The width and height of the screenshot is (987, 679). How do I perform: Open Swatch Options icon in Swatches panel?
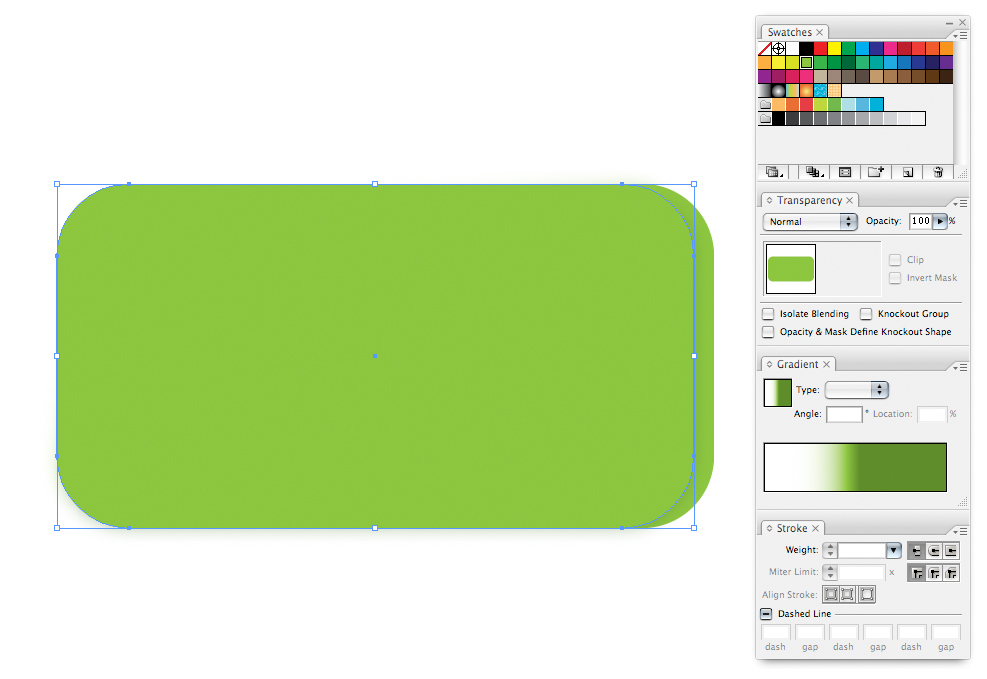click(x=845, y=172)
